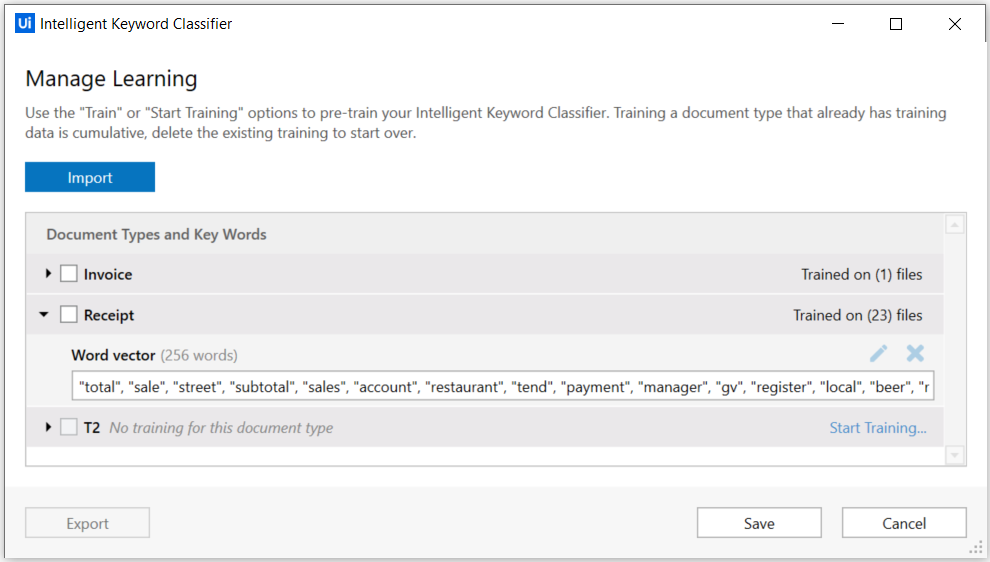This screenshot has width=990, height=562.
Task: Select the Invoice row trained files label
Action: [862, 274]
